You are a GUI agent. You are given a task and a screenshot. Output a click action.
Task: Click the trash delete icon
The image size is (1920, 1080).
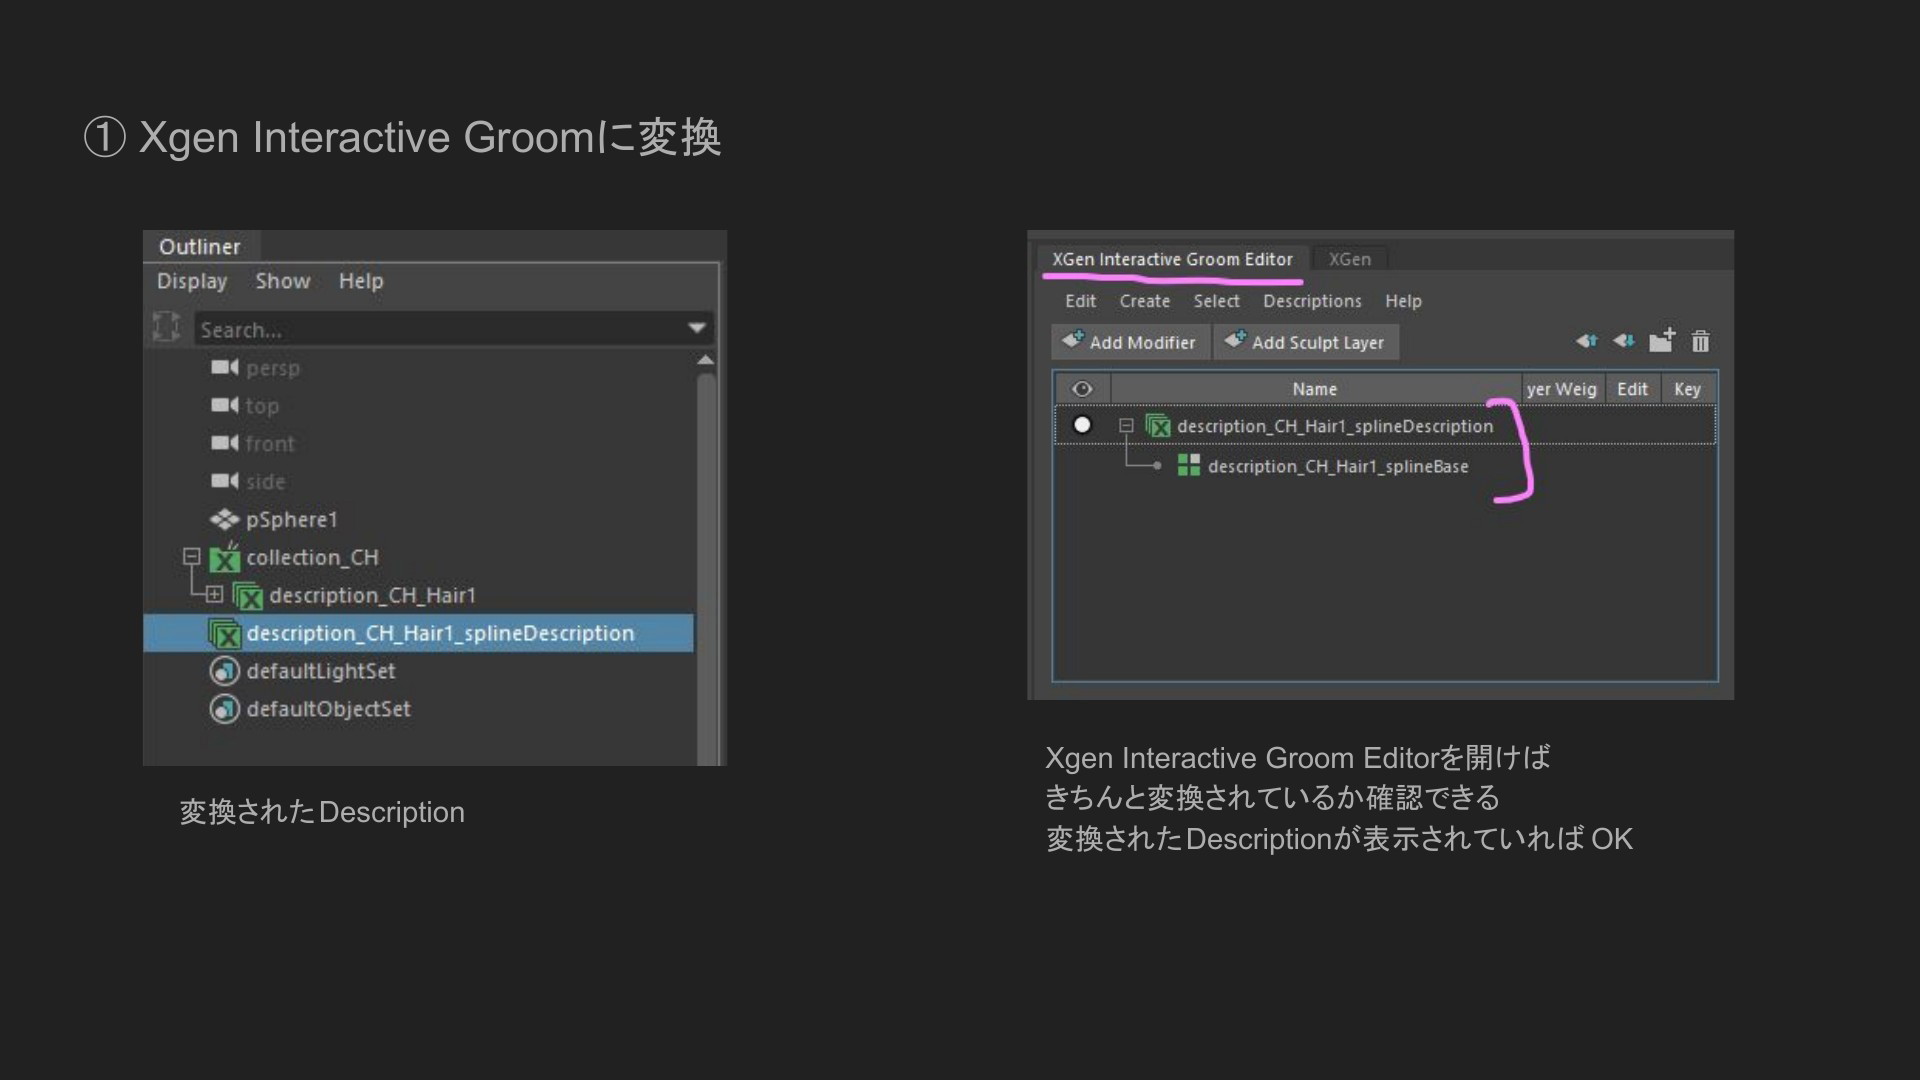(x=1700, y=341)
